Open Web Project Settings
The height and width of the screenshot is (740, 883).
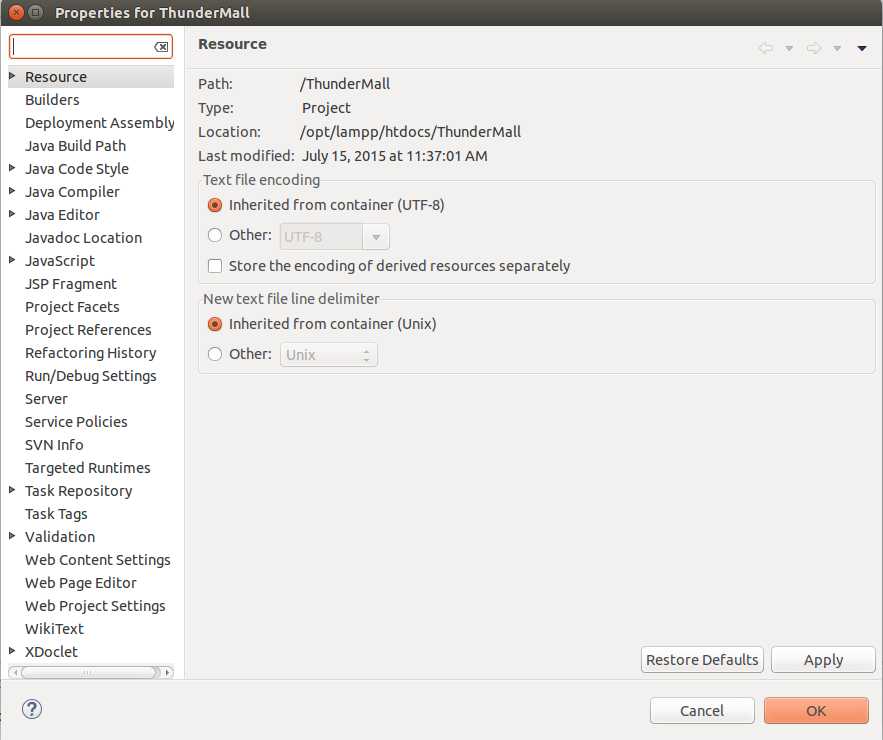click(95, 606)
